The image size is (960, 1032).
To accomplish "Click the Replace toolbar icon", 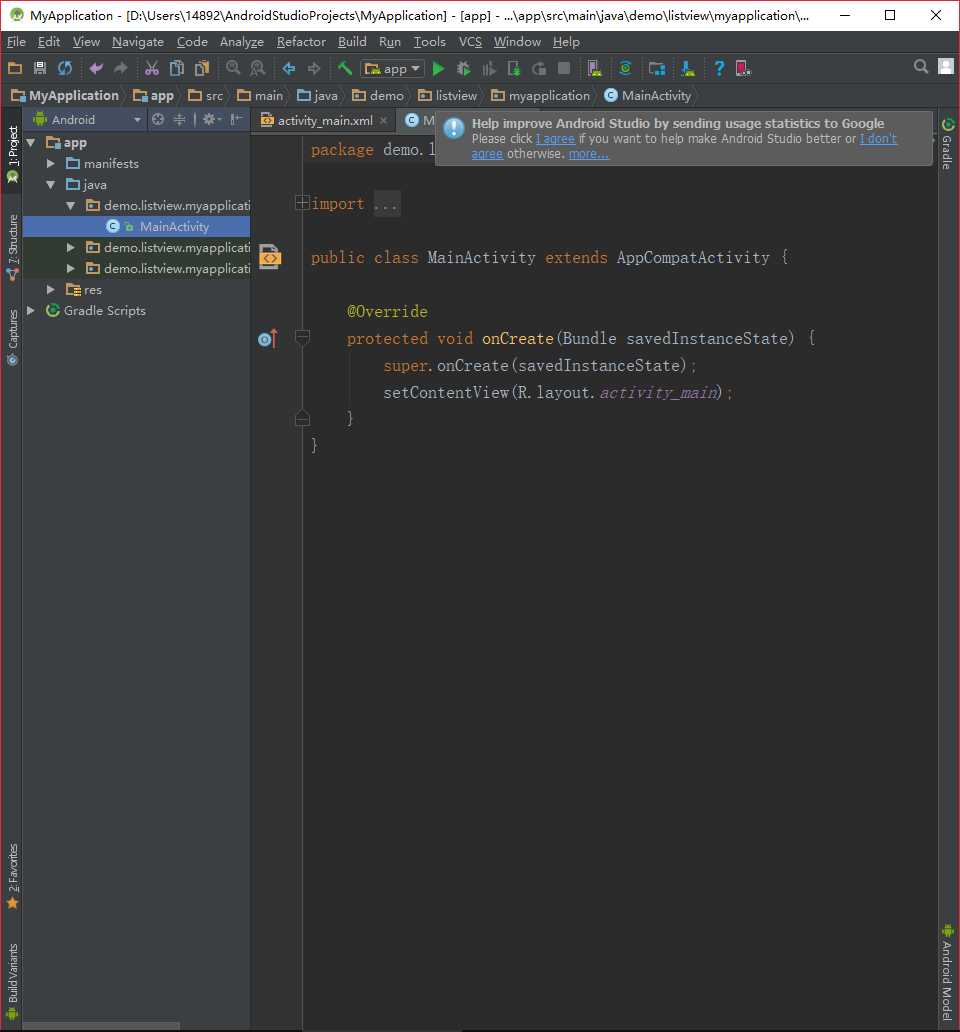I will point(258,68).
